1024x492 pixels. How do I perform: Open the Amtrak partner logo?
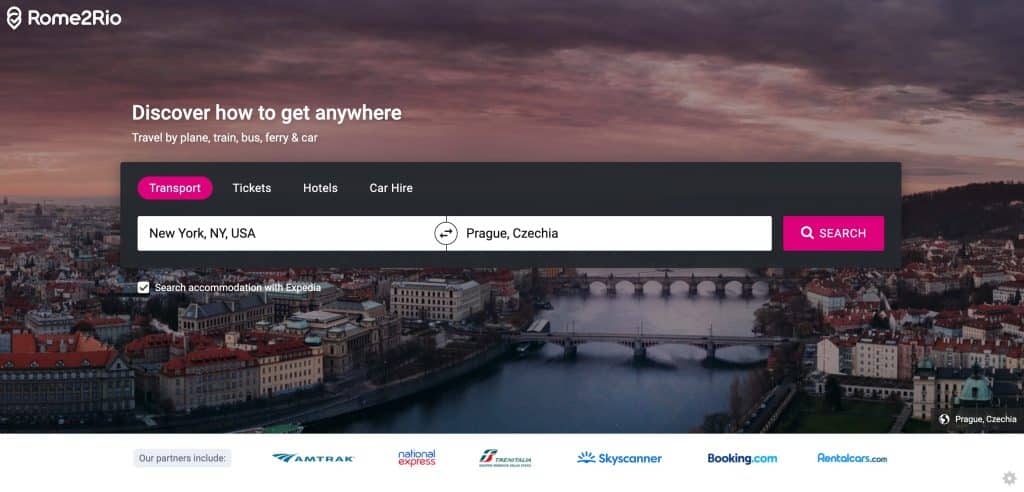click(x=313, y=458)
